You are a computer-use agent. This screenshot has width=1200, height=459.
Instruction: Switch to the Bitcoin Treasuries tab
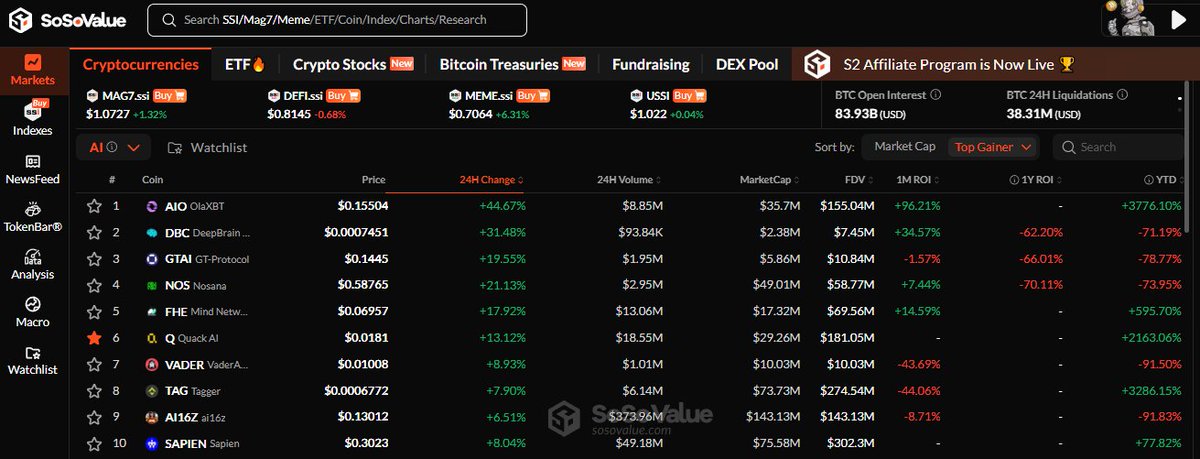[x=513, y=64]
